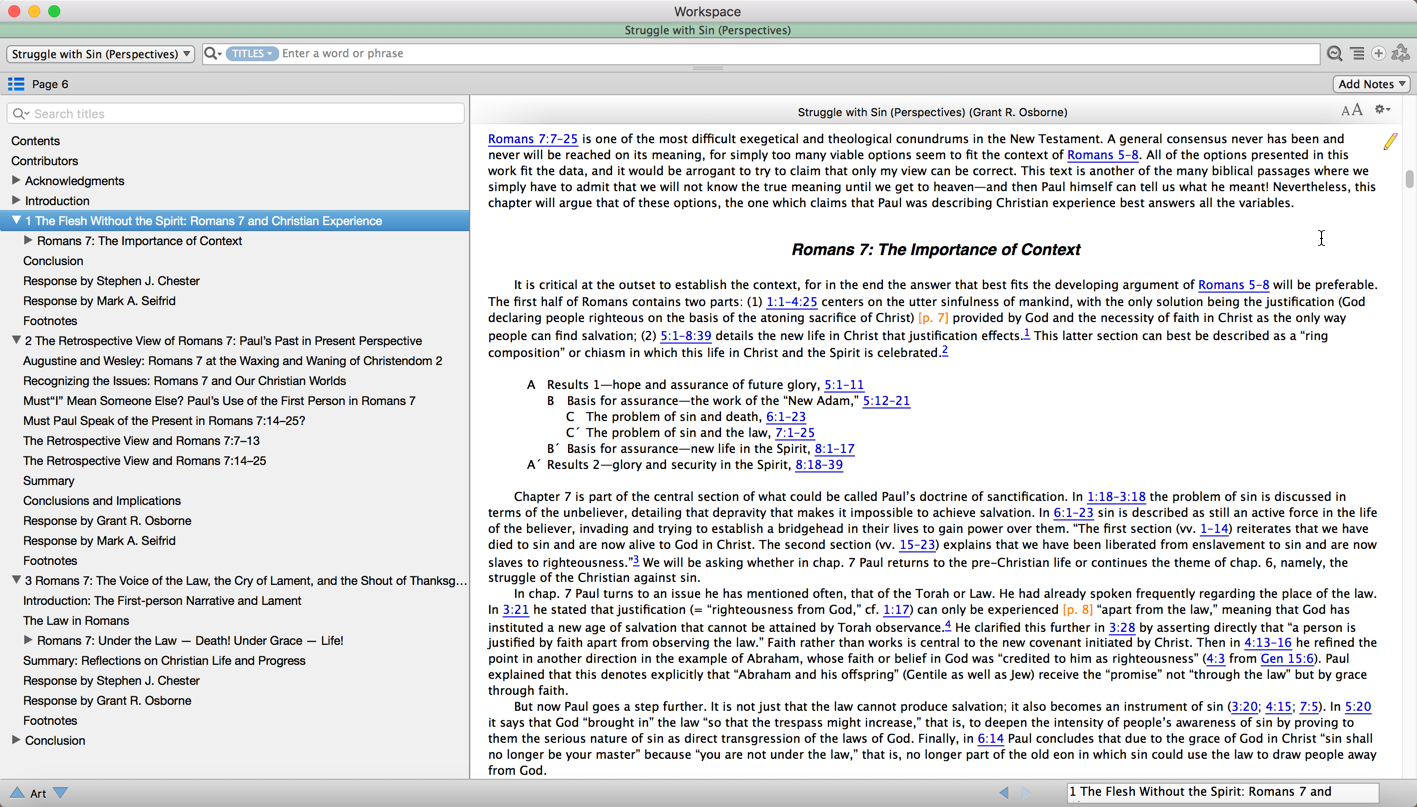This screenshot has width=1417, height=807.
Task: Click magnifier icon in Search titles field
Action: click(21, 114)
